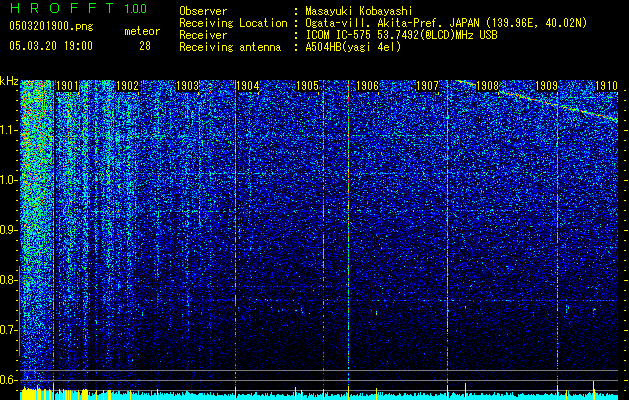Select the file name 0503201900.png
The image size is (629, 400).
pos(51,26)
